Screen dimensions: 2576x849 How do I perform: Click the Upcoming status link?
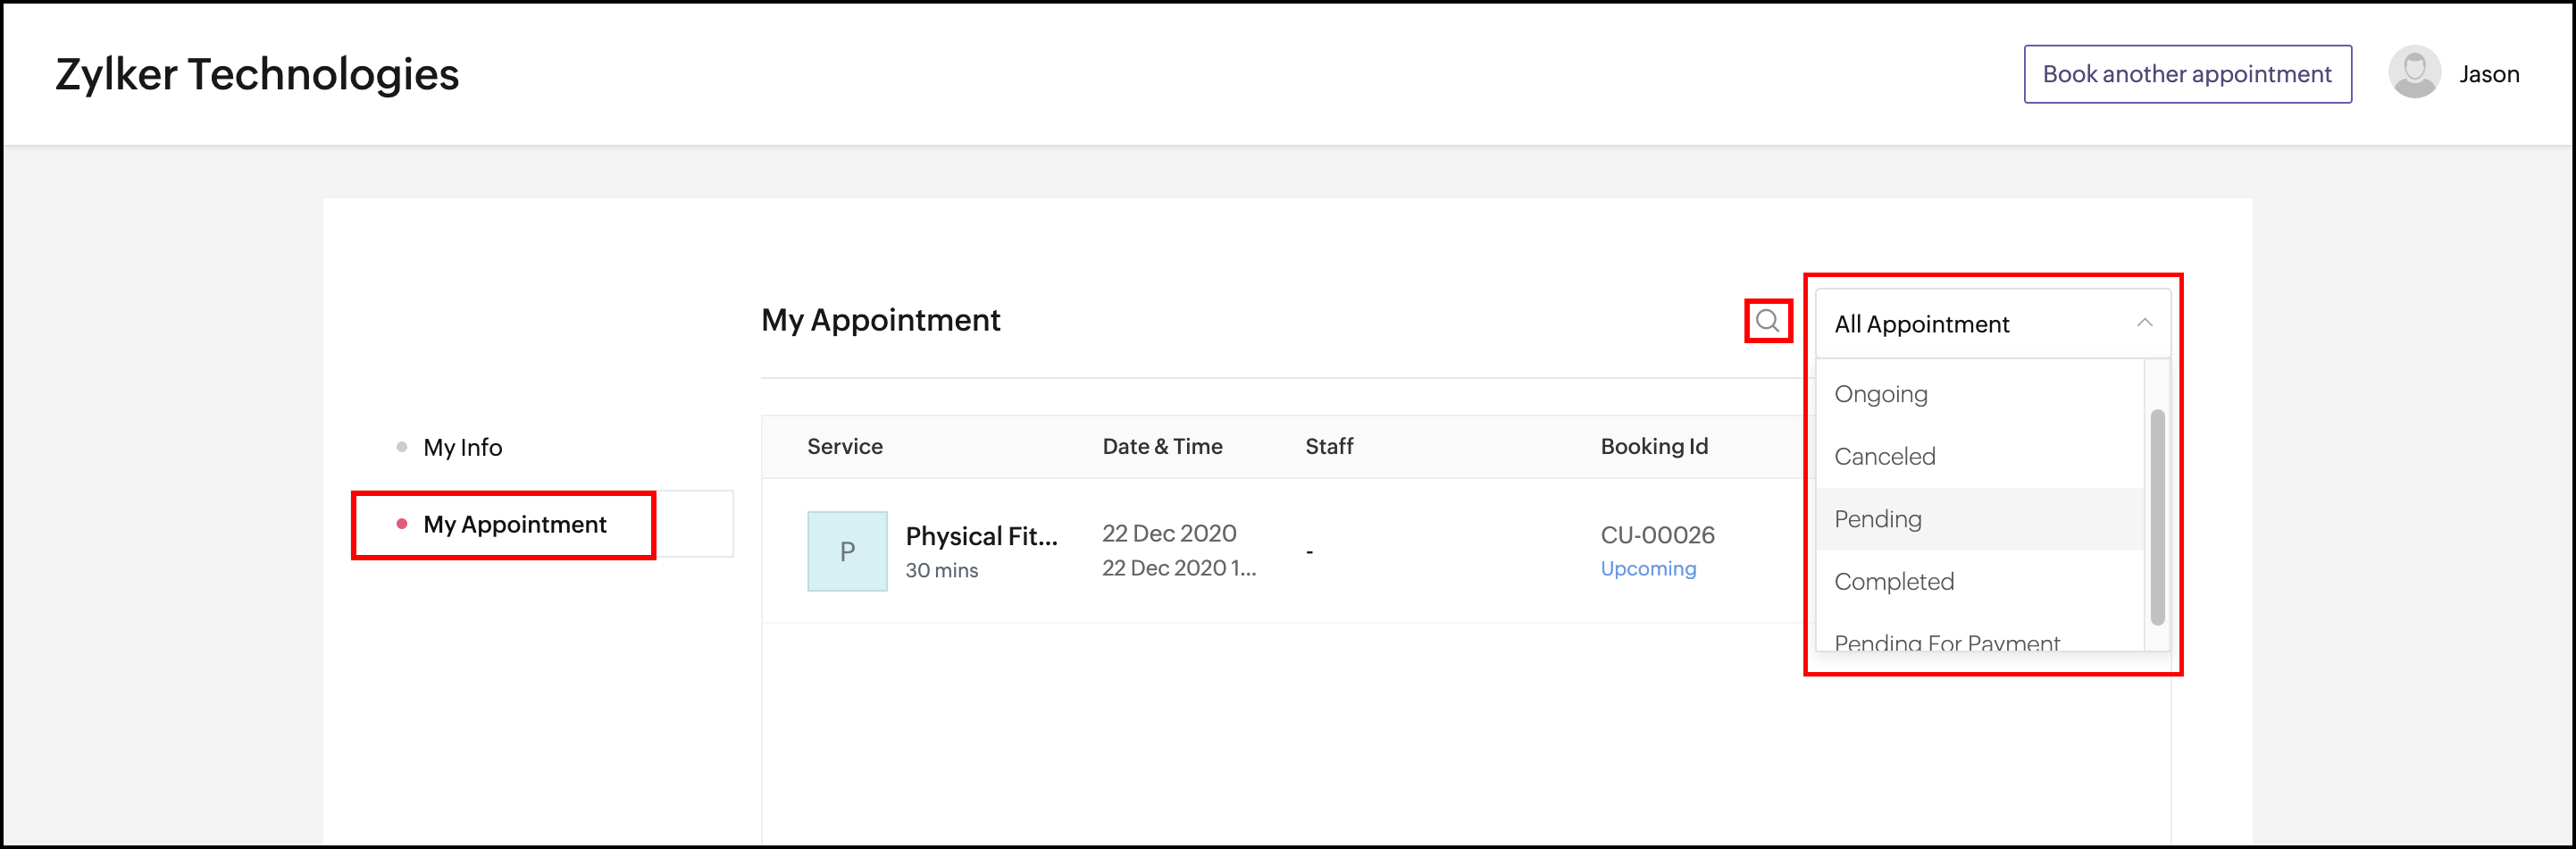click(x=1647, y=569)
